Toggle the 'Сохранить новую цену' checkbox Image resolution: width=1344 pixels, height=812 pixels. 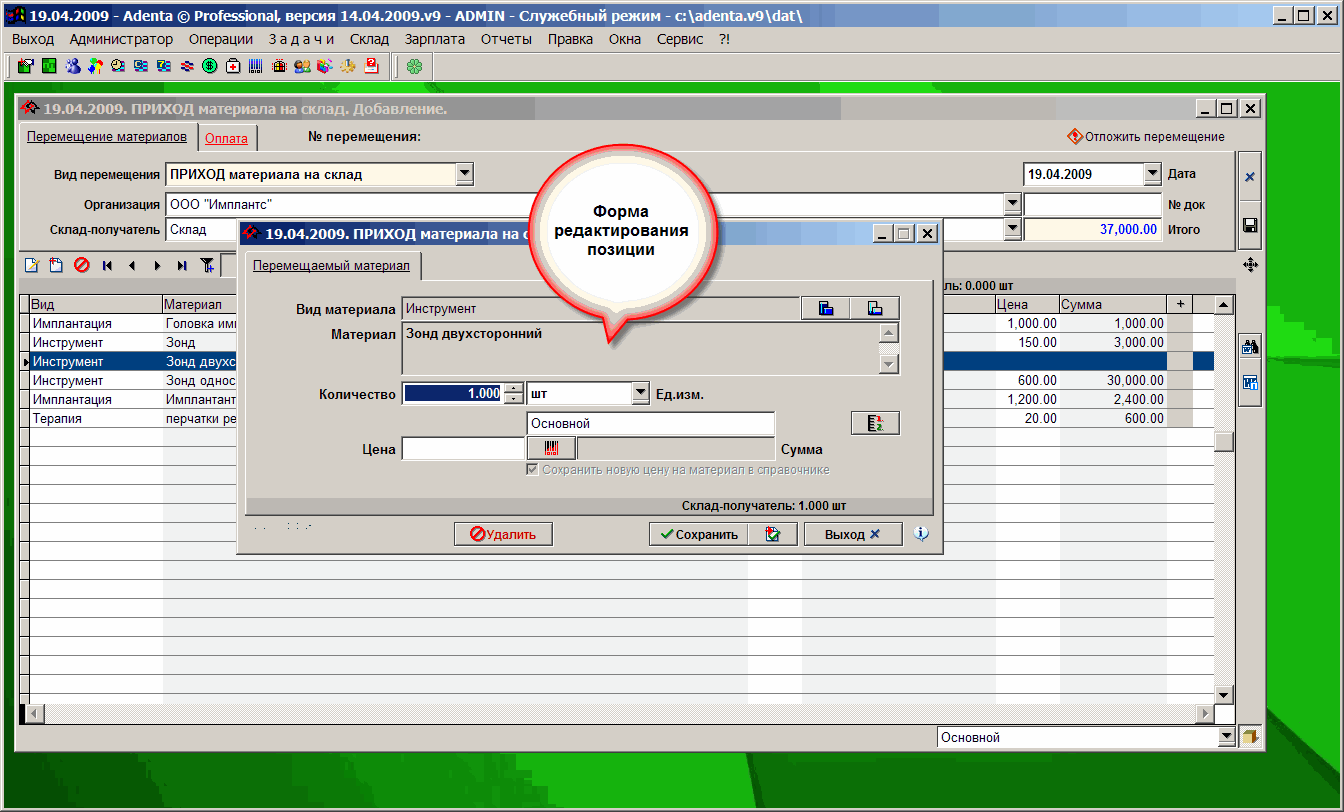pos(533,469)
